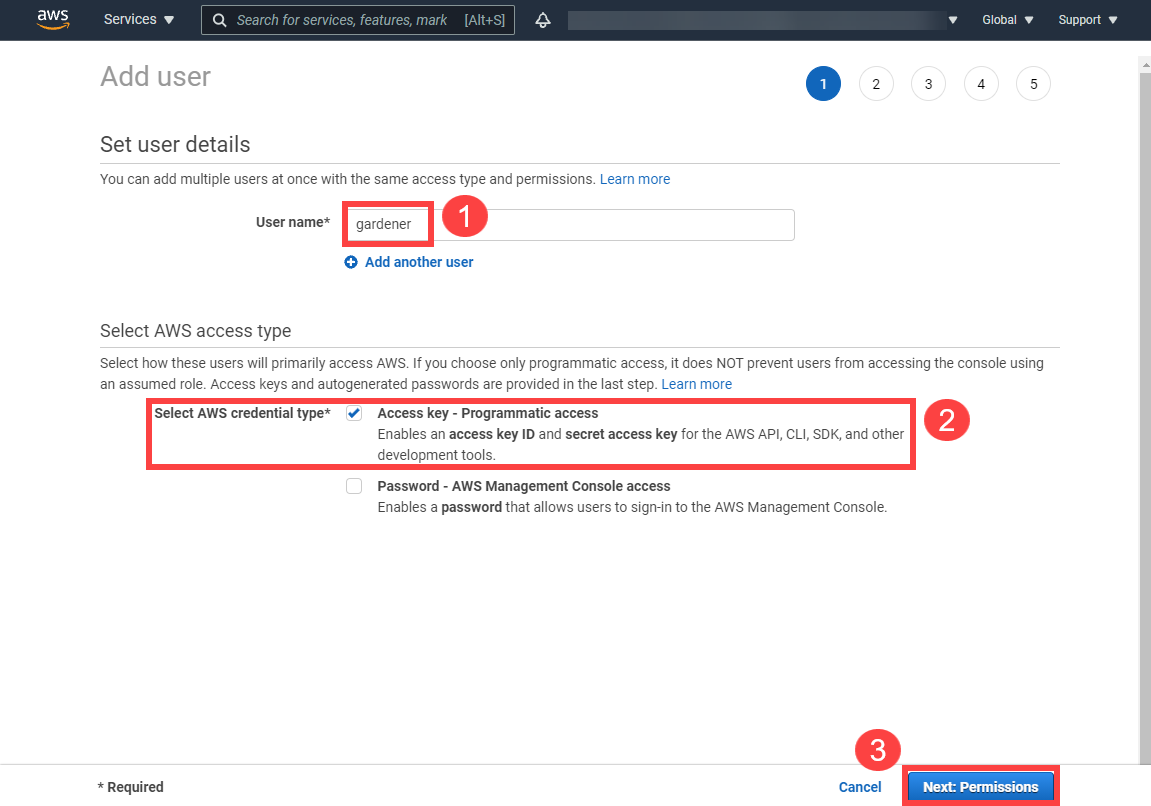Click the Cancel link
This screenshot has height=806, width=1151.
point(860,787)
